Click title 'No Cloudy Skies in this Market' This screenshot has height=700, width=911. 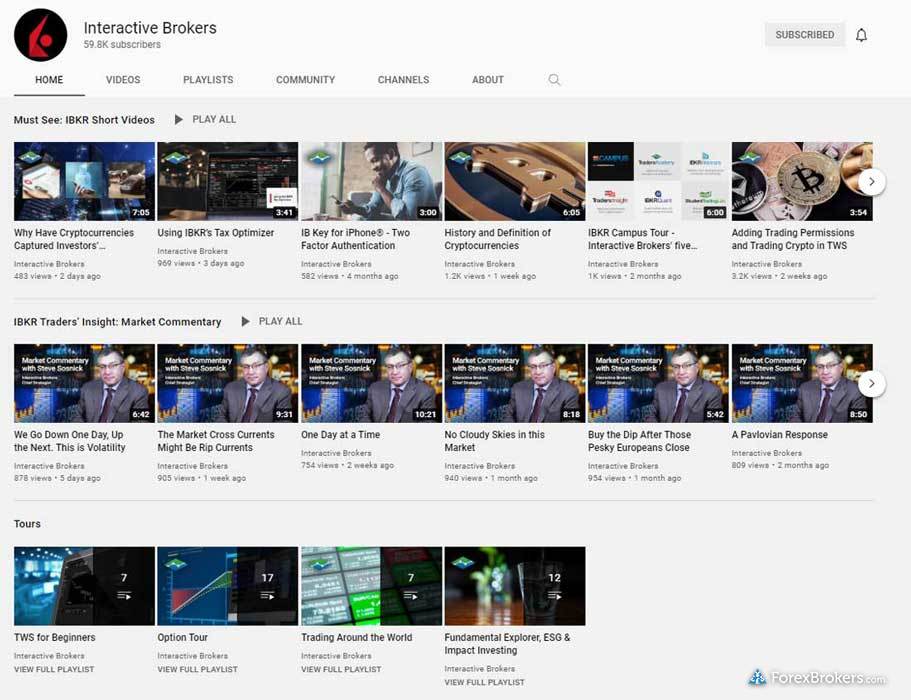pos(494,441)
